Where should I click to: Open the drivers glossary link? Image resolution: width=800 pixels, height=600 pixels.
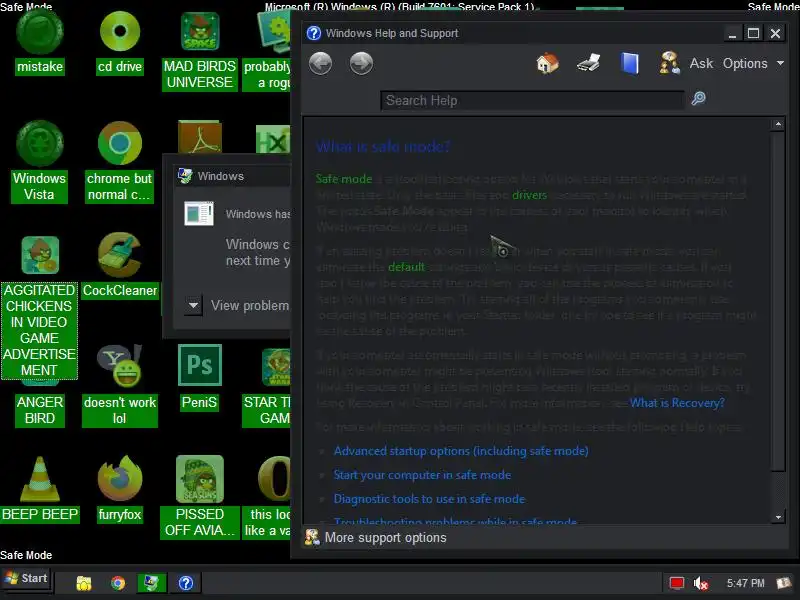pos(529,195)
